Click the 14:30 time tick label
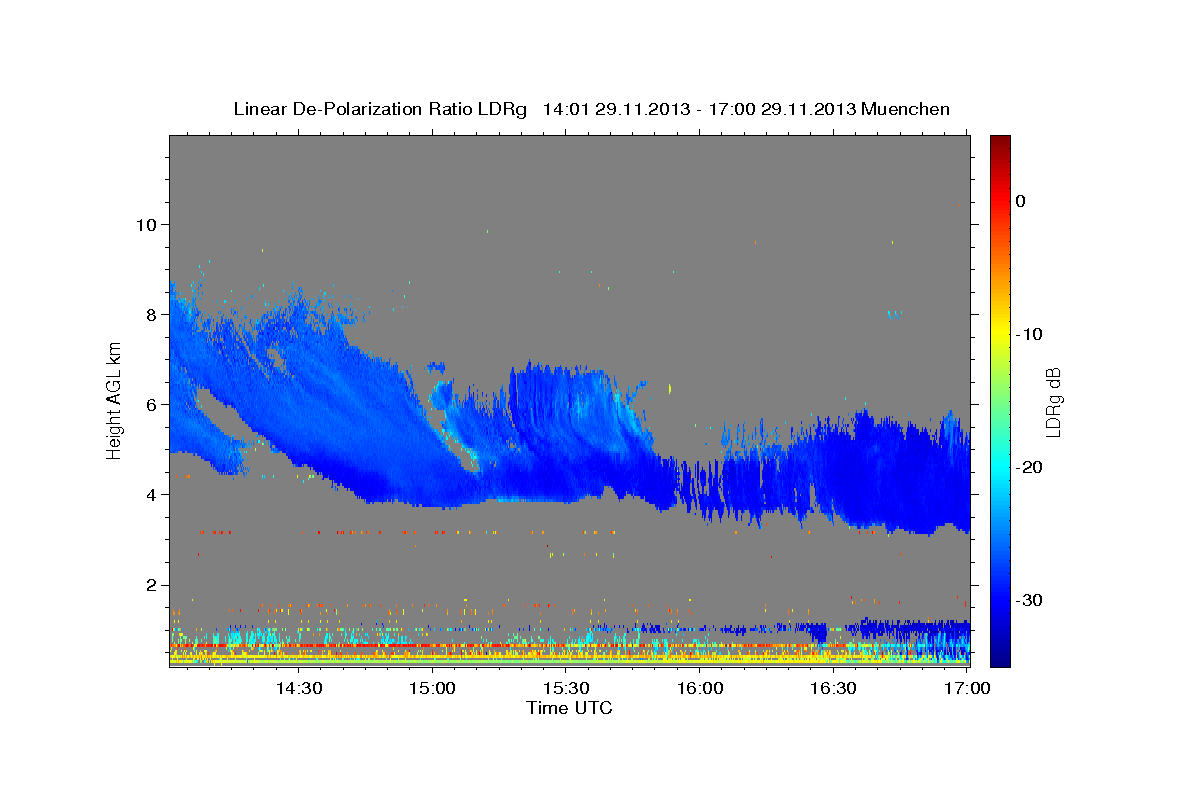Image resolution: width=1200 pixels, height=800 pixels. (x=298, y=689)
